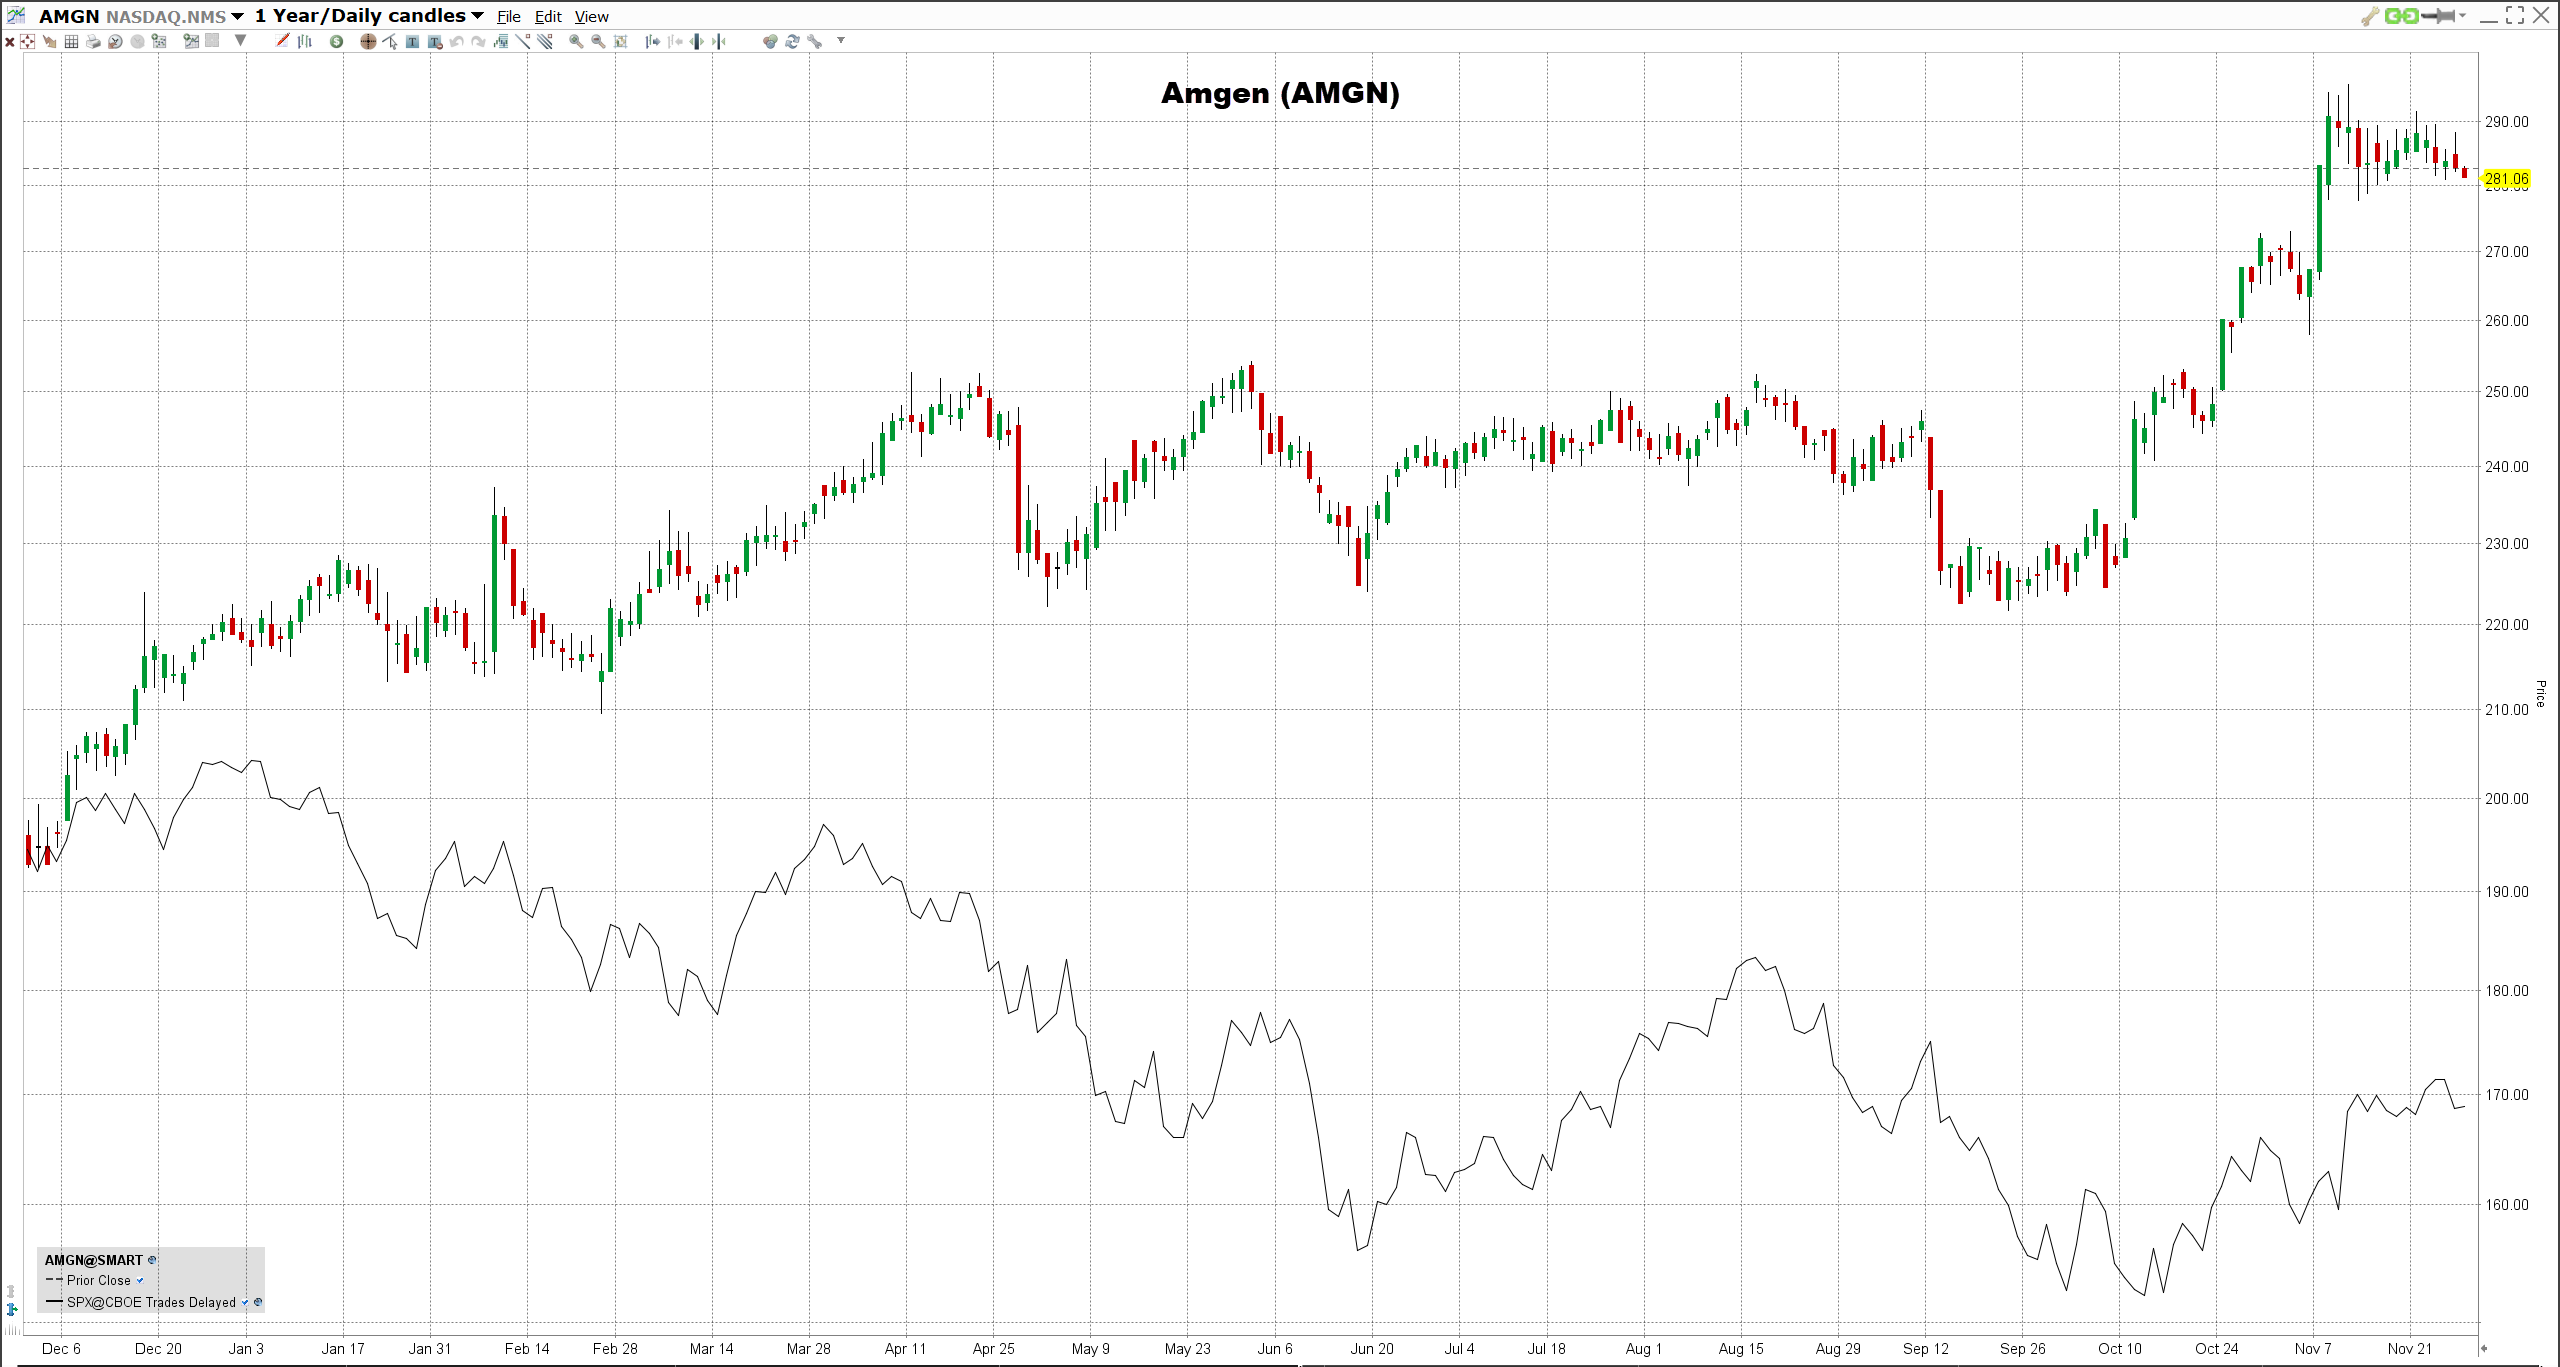
Task: Click the highlighted 281.06 price label
Action: coord(2506,179)
